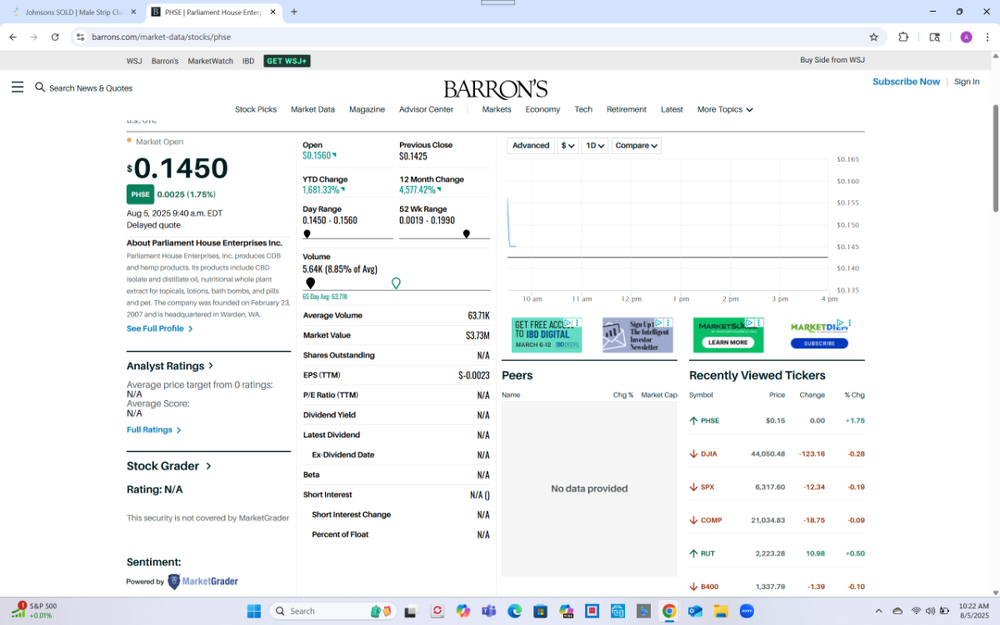Open browser extensions puzzle icon
This screenshot has width=1000, height=625.
click(x=903, y=37)
